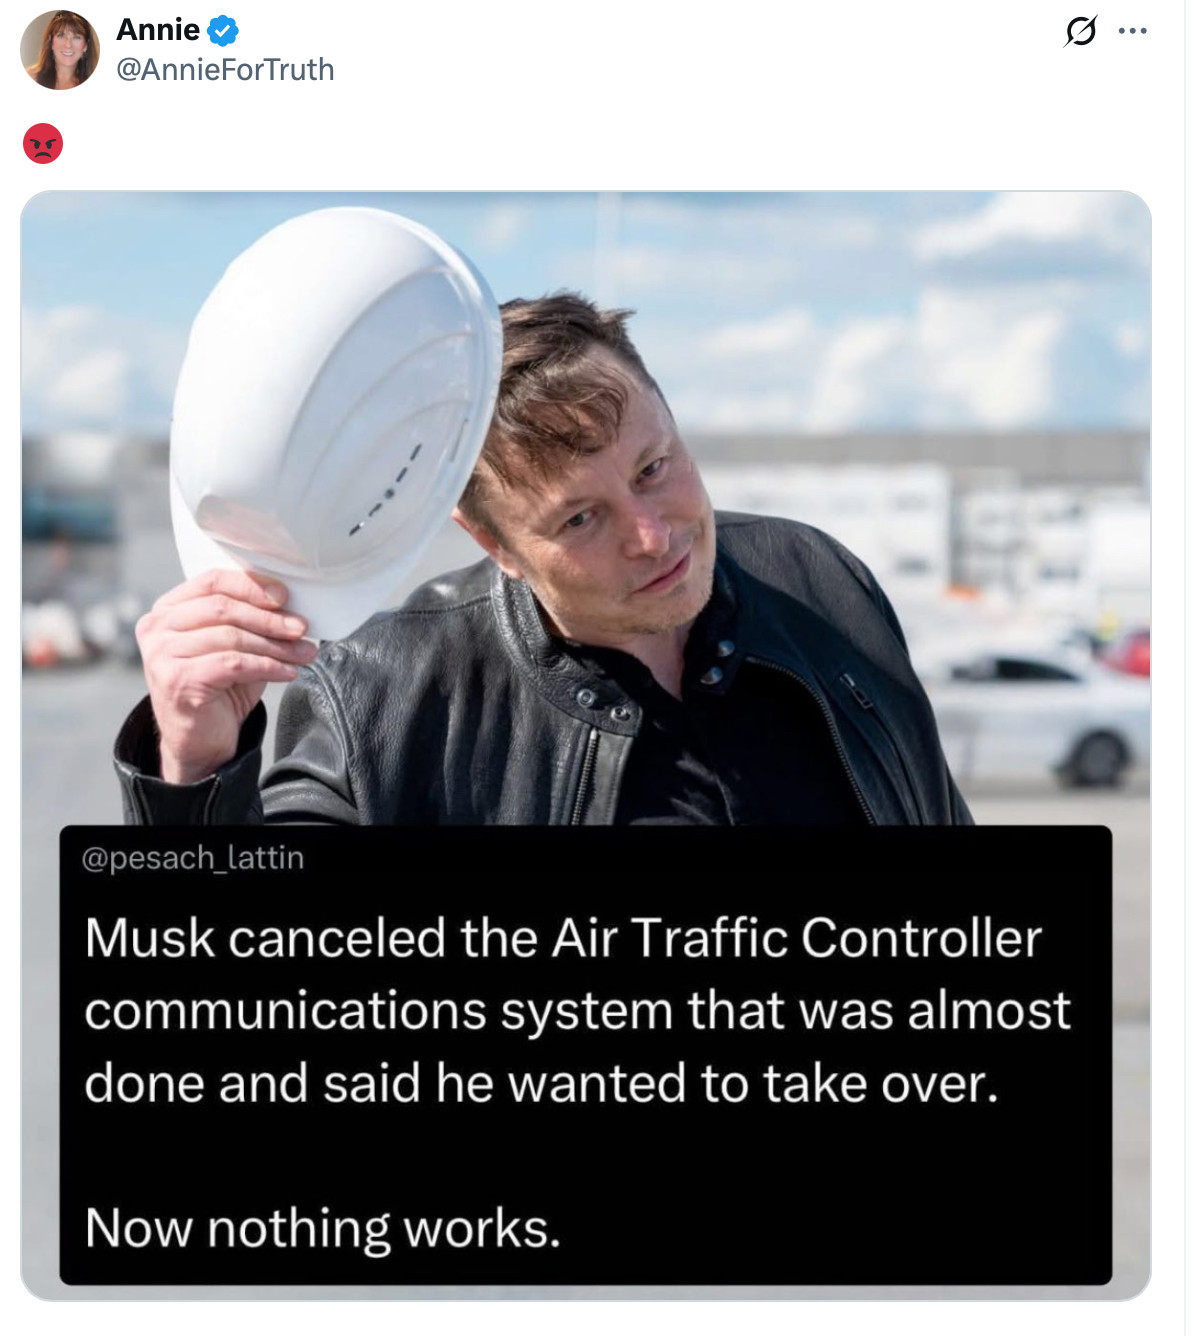Image resolution: width=1196 pixels, height=1336 pixels.
Task: Visit the @AnnieForTruth handle link
Action: point(225,69)
